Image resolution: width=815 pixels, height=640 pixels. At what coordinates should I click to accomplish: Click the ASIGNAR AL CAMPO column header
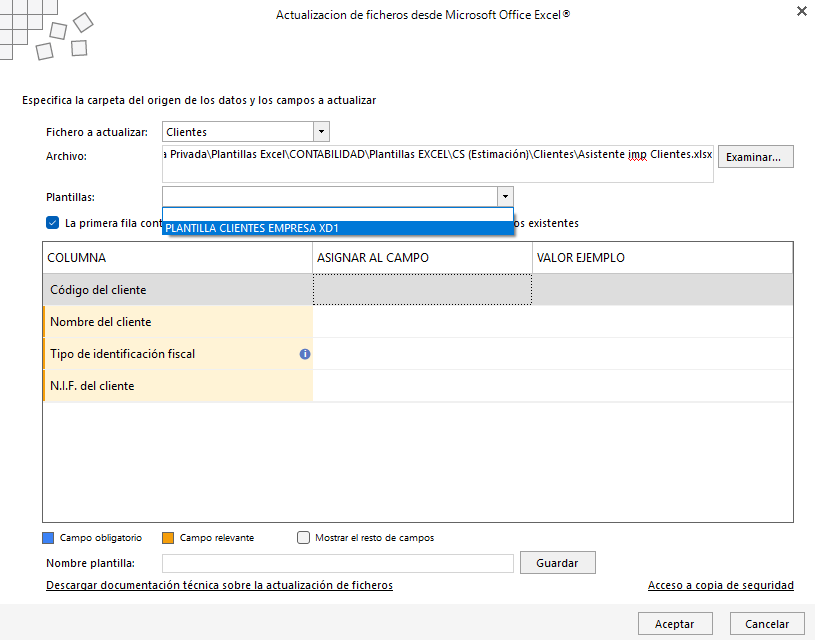pos(423,258)
